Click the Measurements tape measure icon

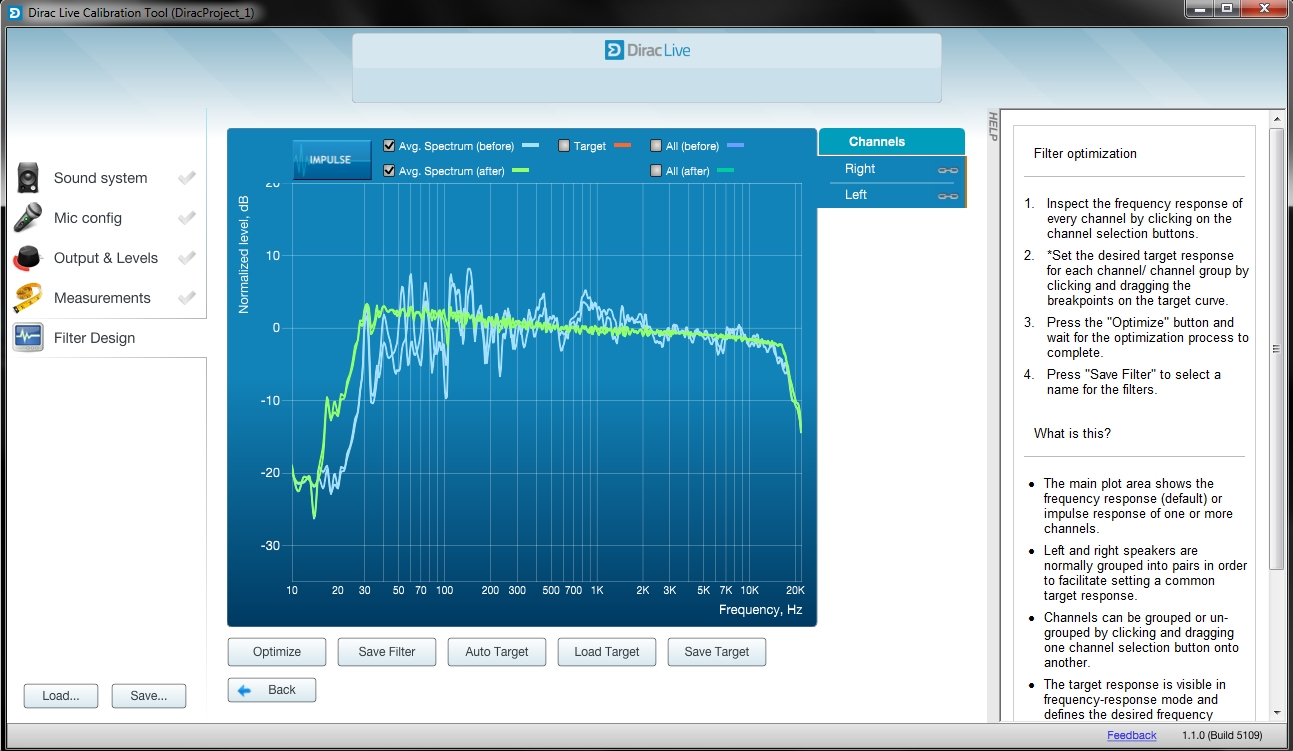coord(28,297)
